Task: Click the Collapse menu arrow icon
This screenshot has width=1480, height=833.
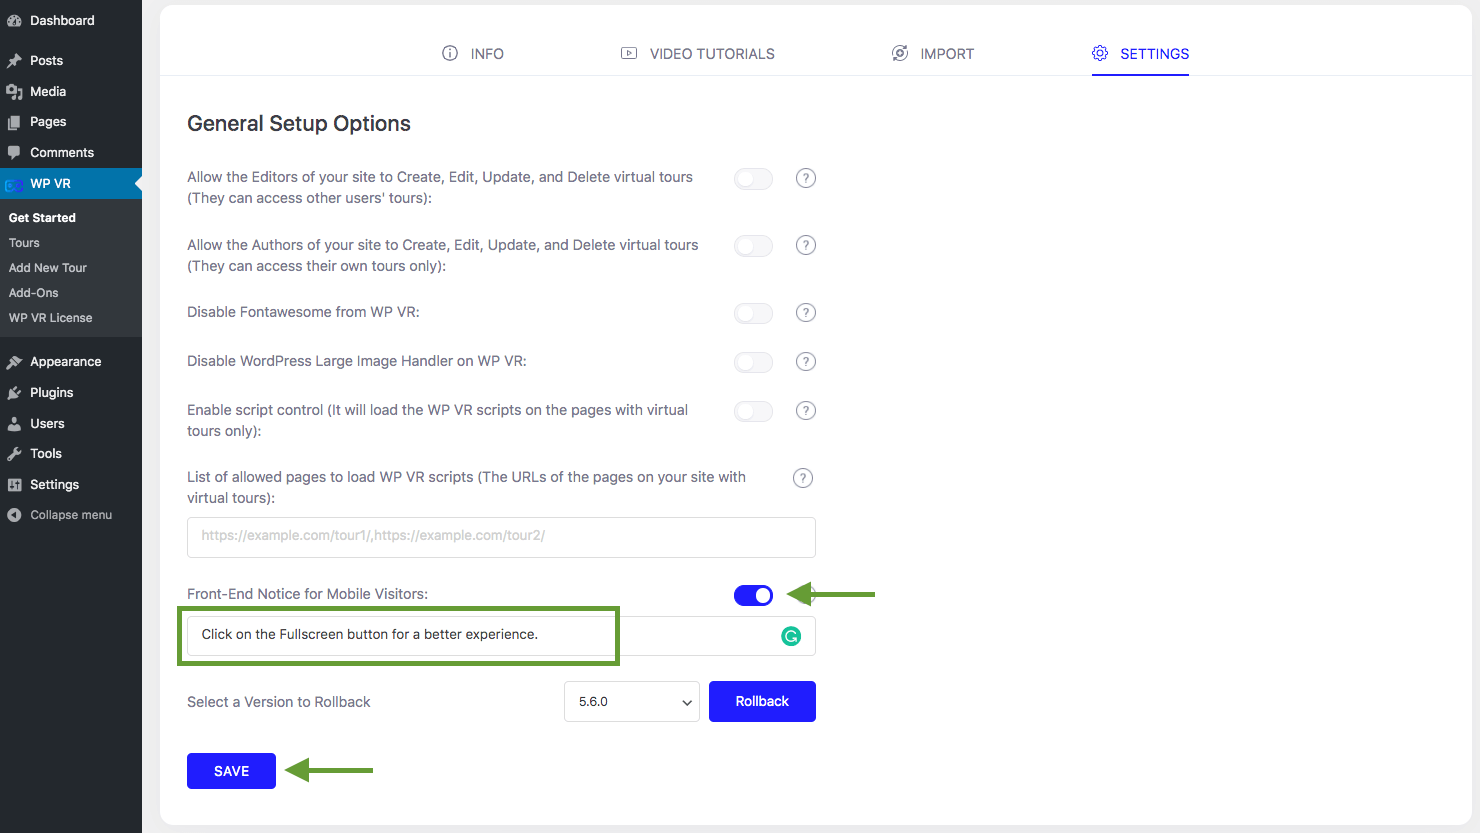Action: pyautogui.click(x=14, y=515)
